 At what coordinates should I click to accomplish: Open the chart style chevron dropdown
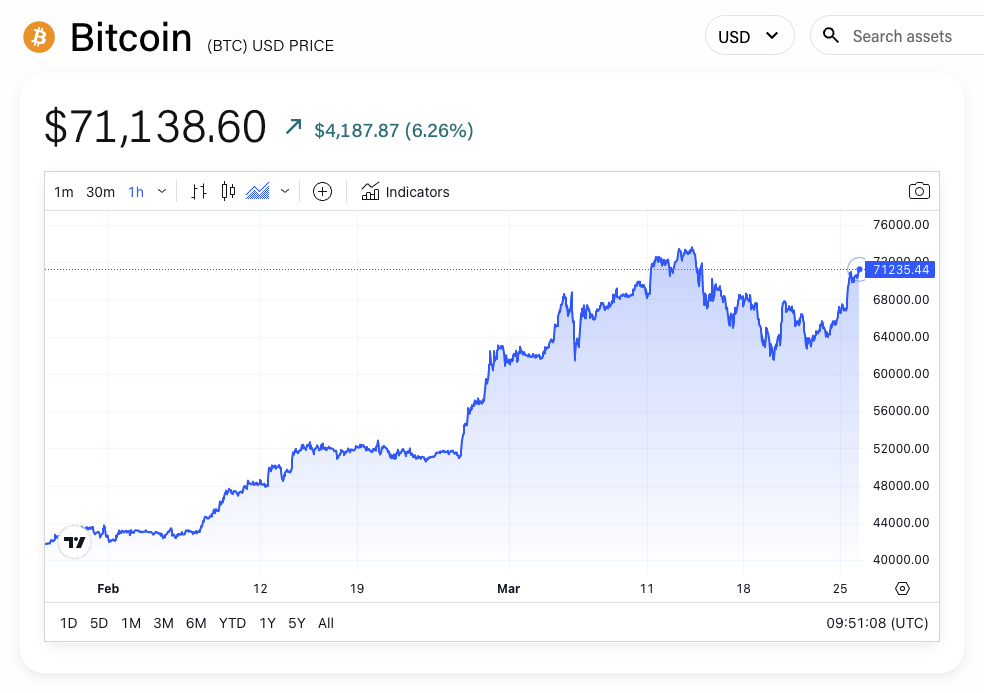tap(284, 191)
